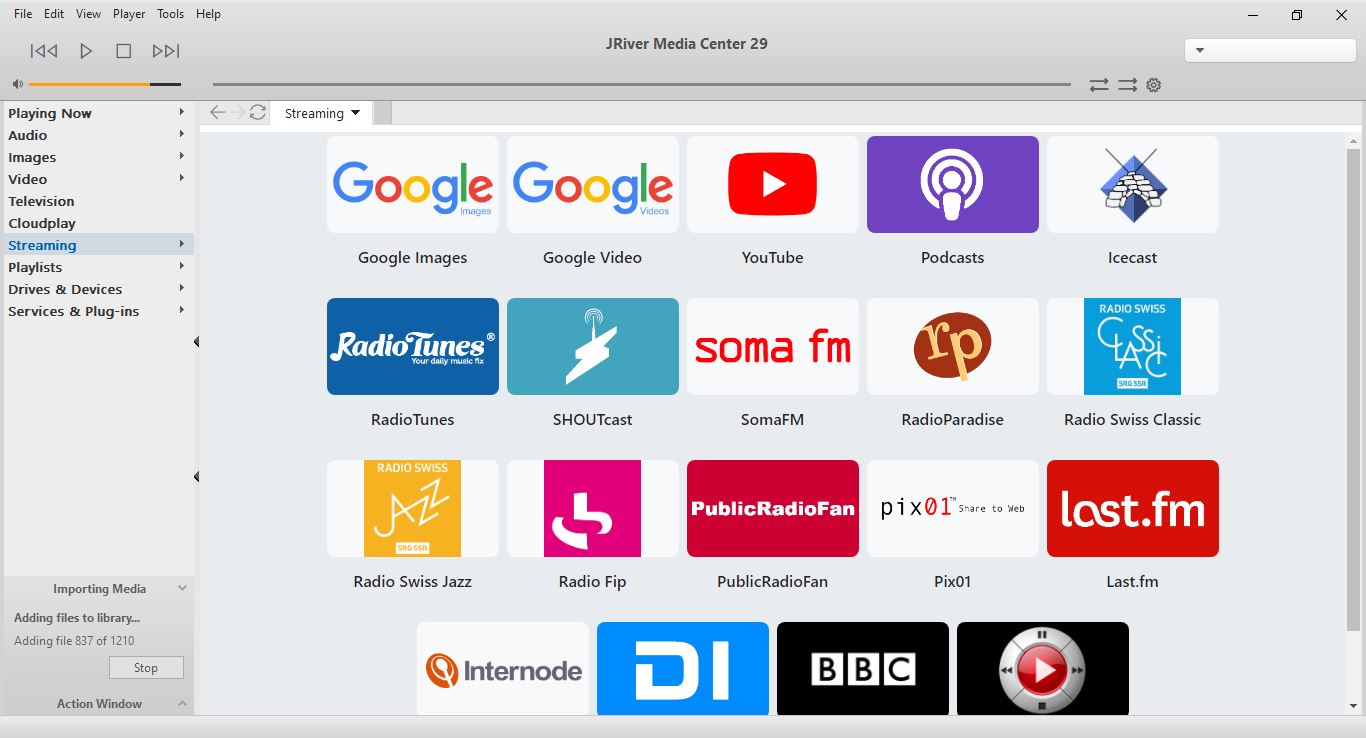Click the Previous track button
The width and height of the screenshot is (1366, 738).
[44, 51]
